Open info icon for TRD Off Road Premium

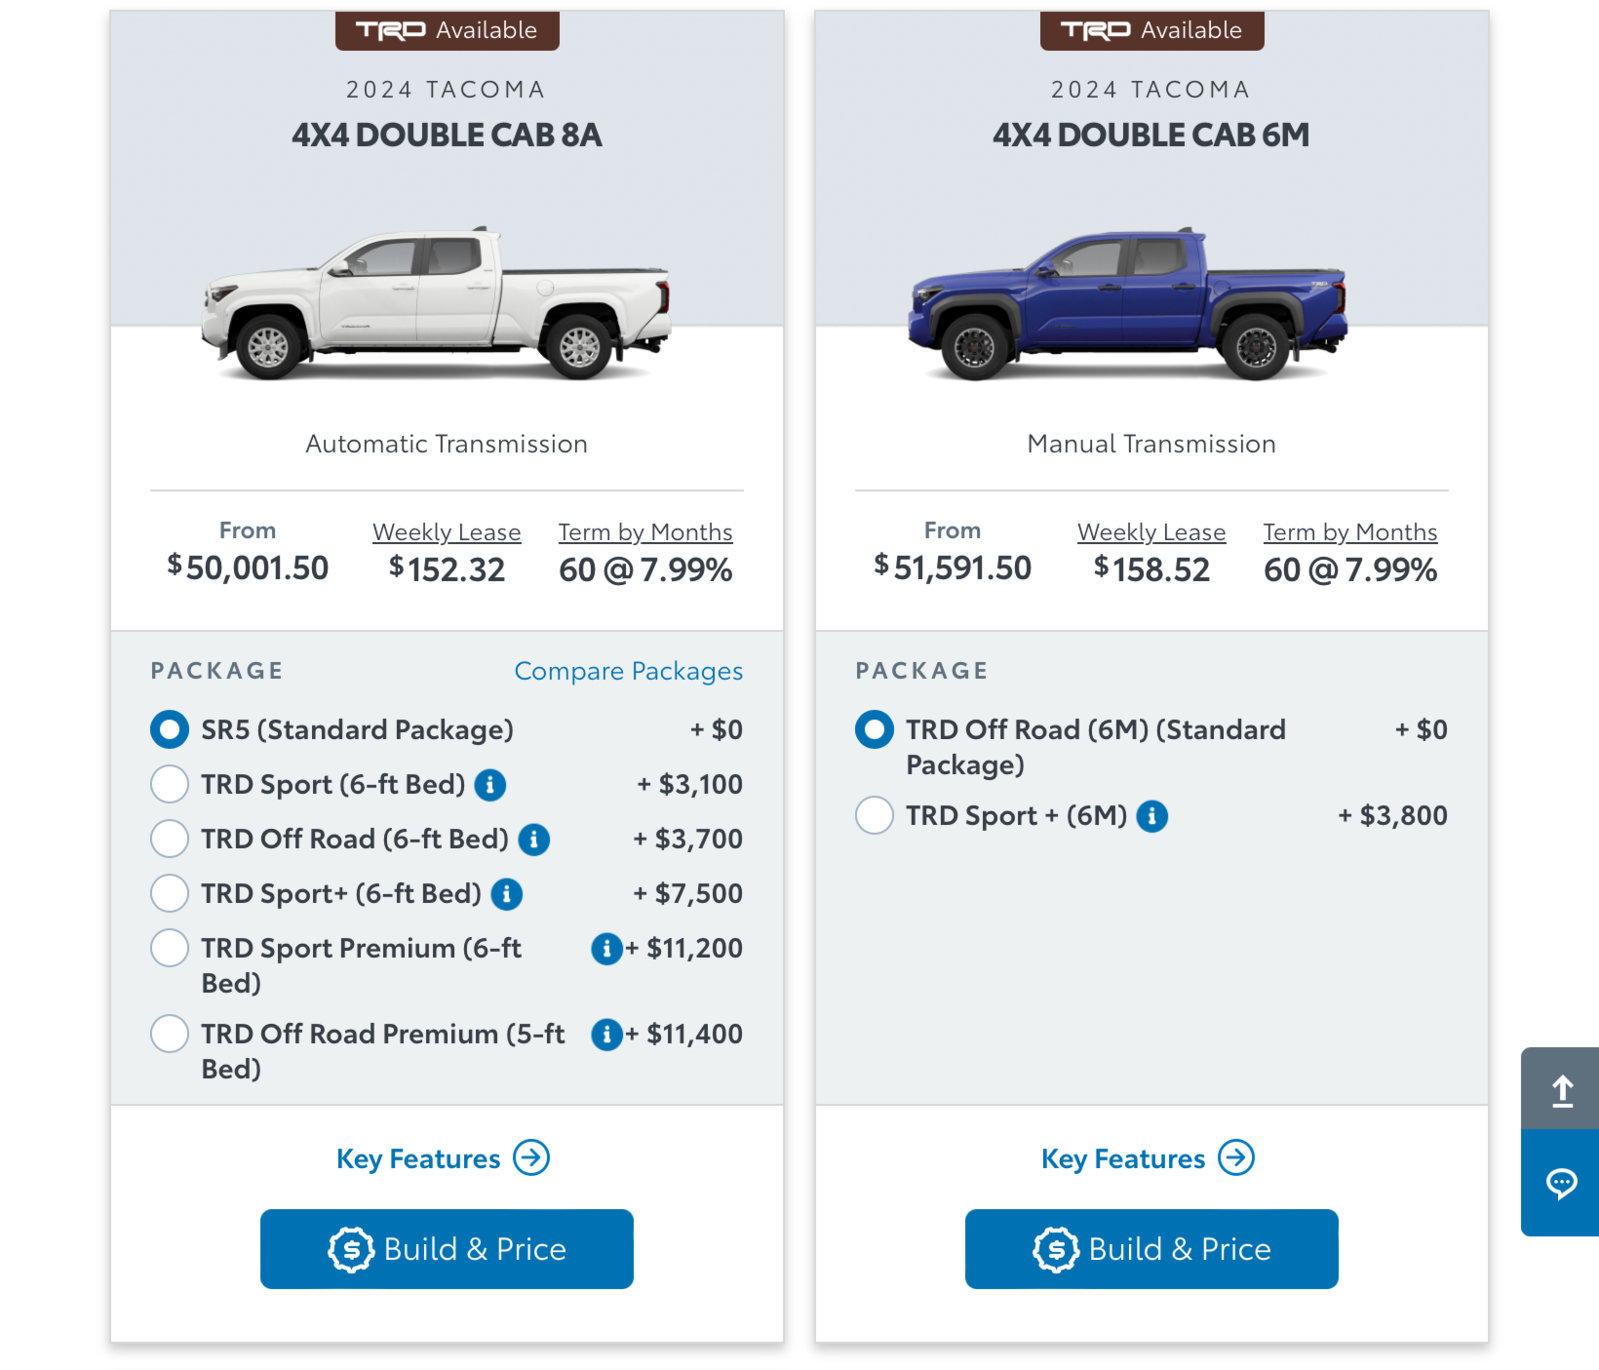[607, 1034]
